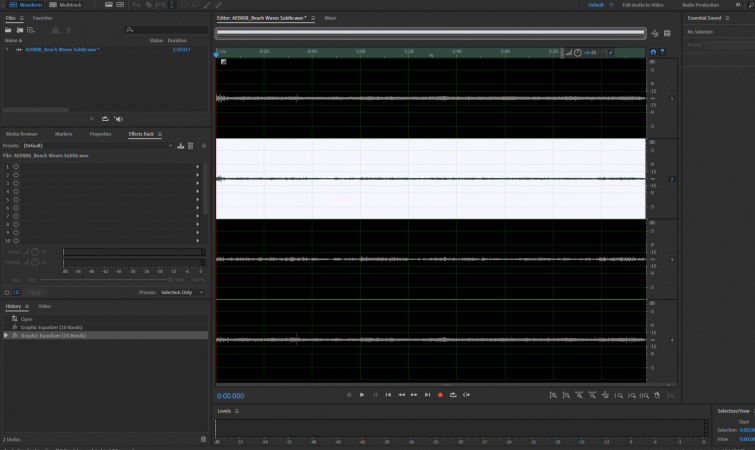This screenshot has height=450, width=755.
Task: Open the Files panel menu
Action: click(x=22, y=18)
